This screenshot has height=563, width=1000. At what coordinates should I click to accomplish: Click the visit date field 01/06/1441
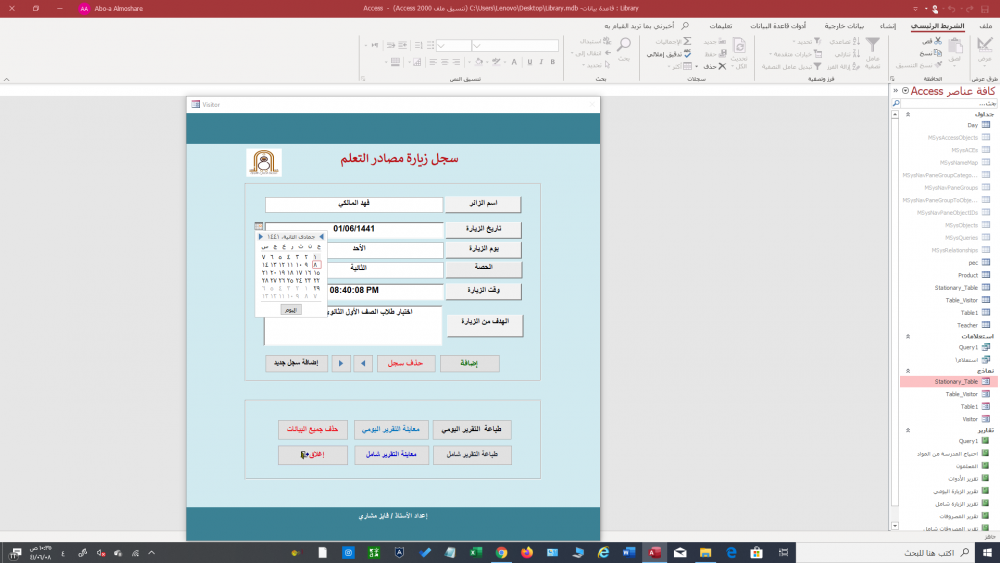pos(354,230)
